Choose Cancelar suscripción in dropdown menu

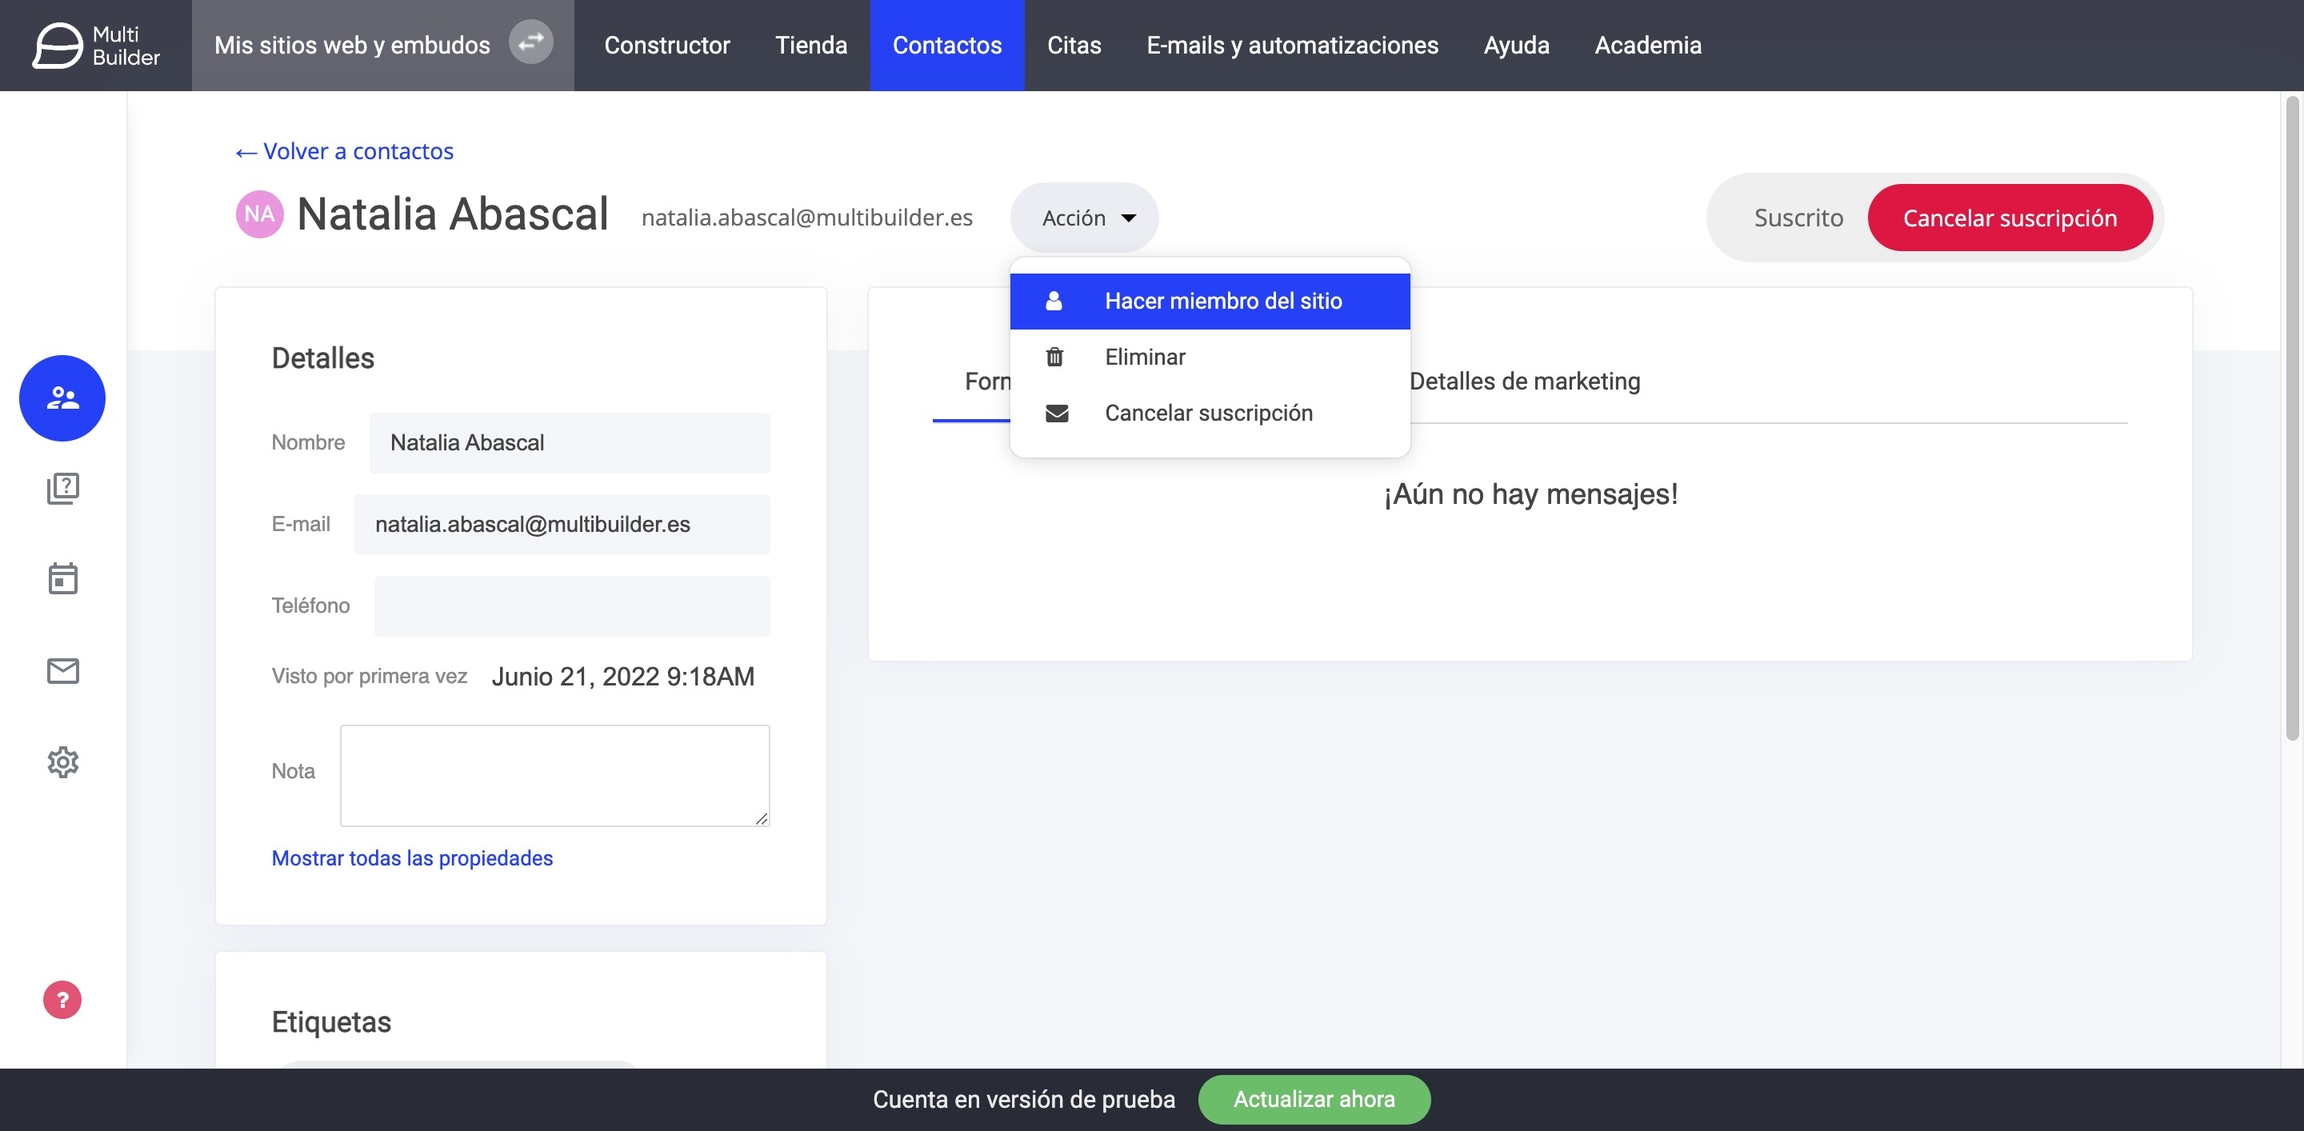point(1208,413)
